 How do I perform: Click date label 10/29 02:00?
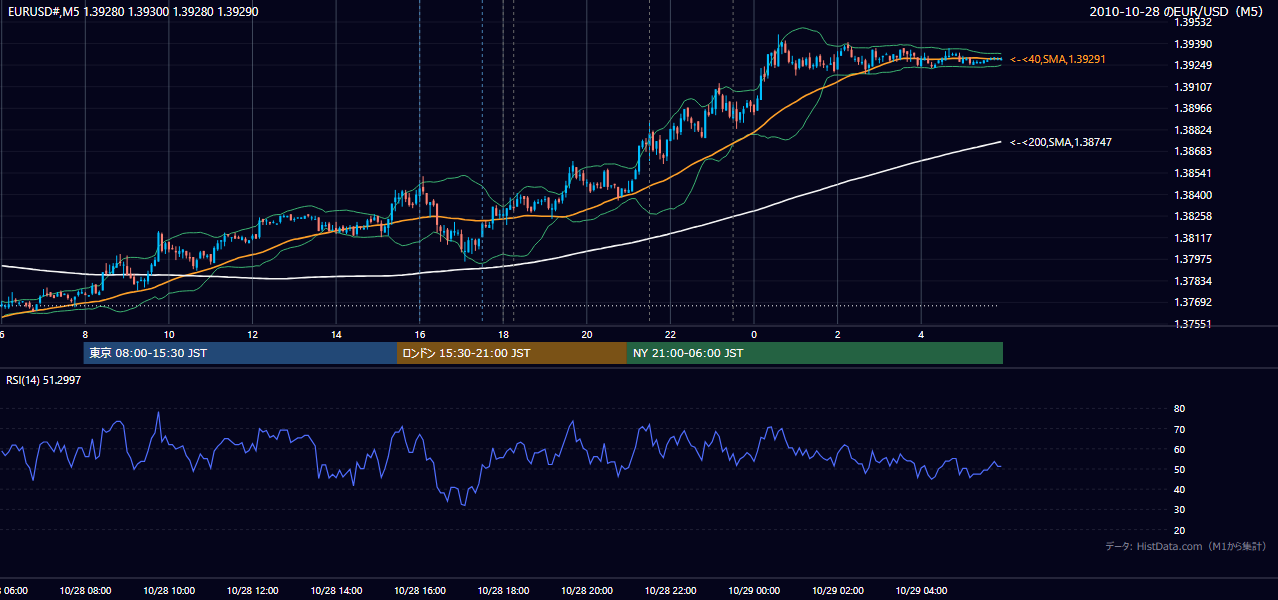(x=838, y=591)
